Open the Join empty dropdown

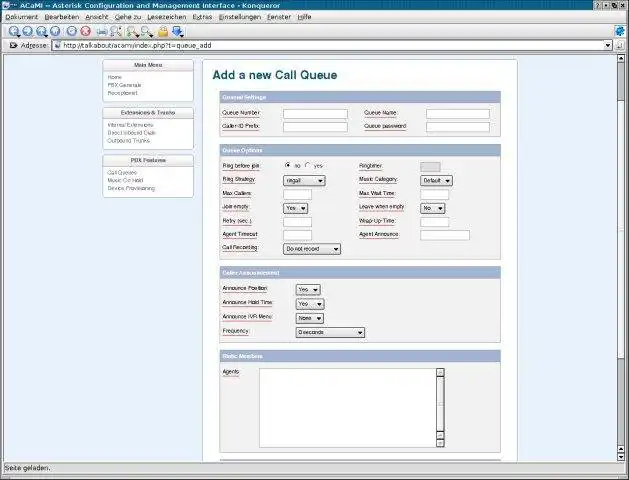pyautogui.click(x=296, y=208)
